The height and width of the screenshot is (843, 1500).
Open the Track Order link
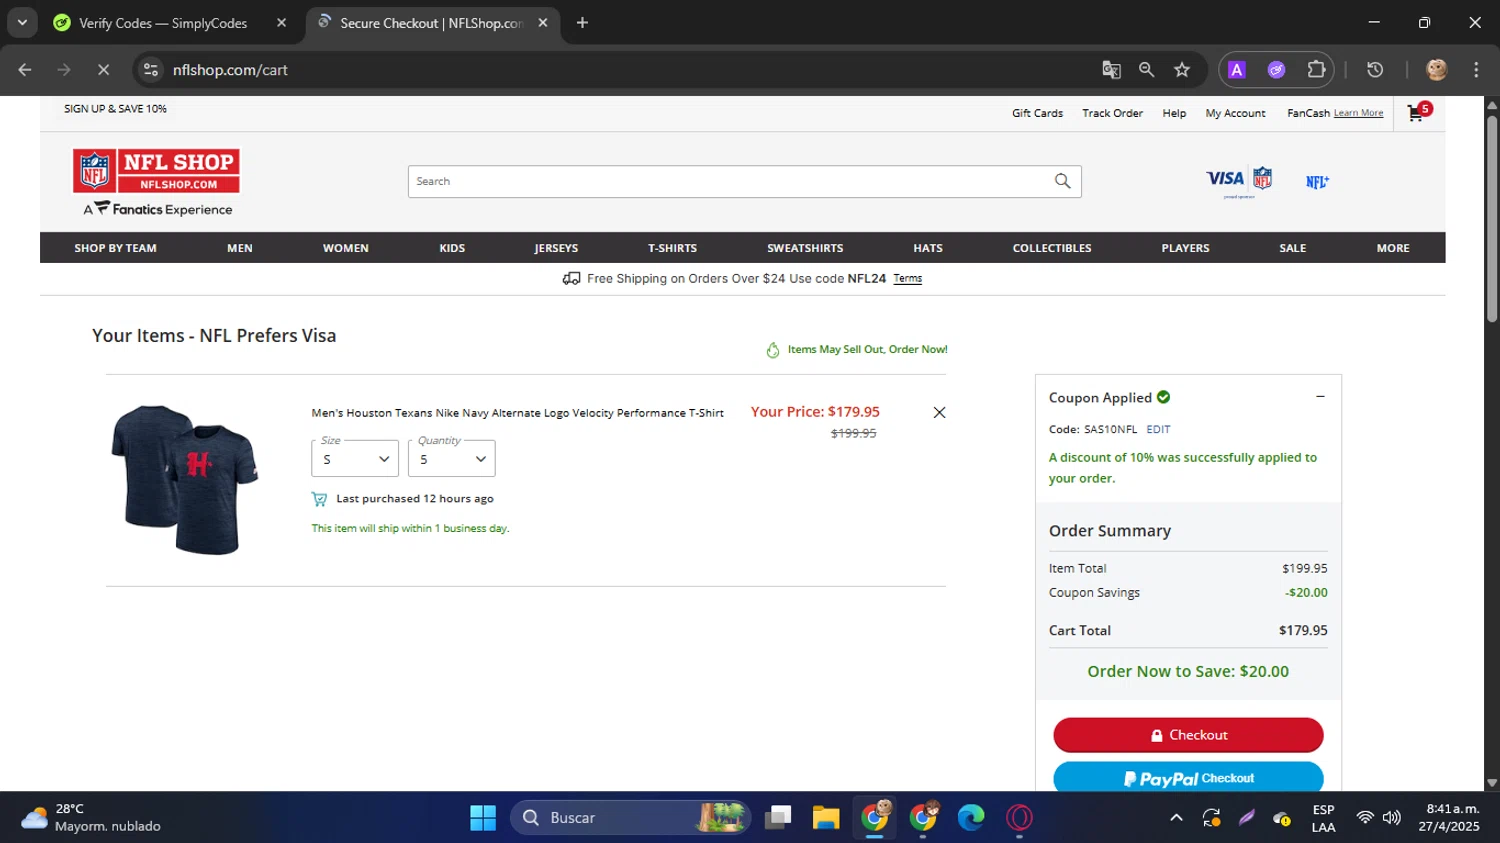(x=1112, y=113)
